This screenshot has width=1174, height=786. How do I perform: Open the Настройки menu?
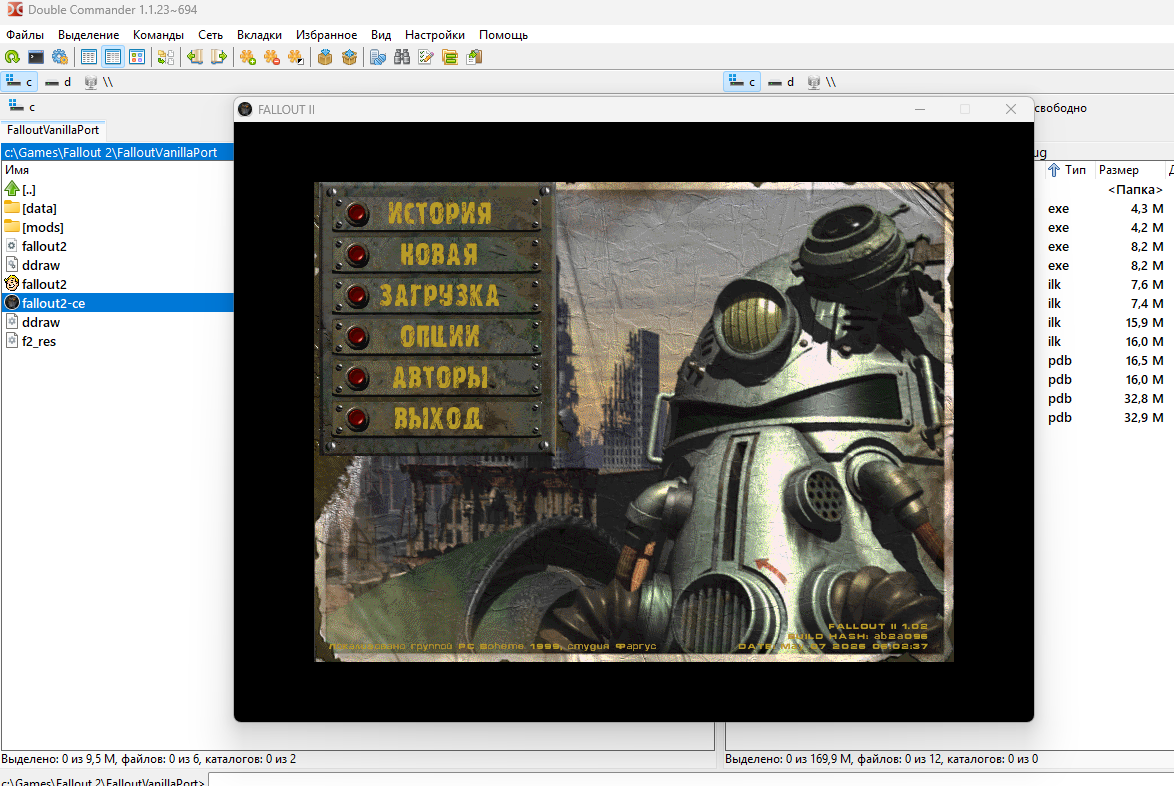pos(434,34)
